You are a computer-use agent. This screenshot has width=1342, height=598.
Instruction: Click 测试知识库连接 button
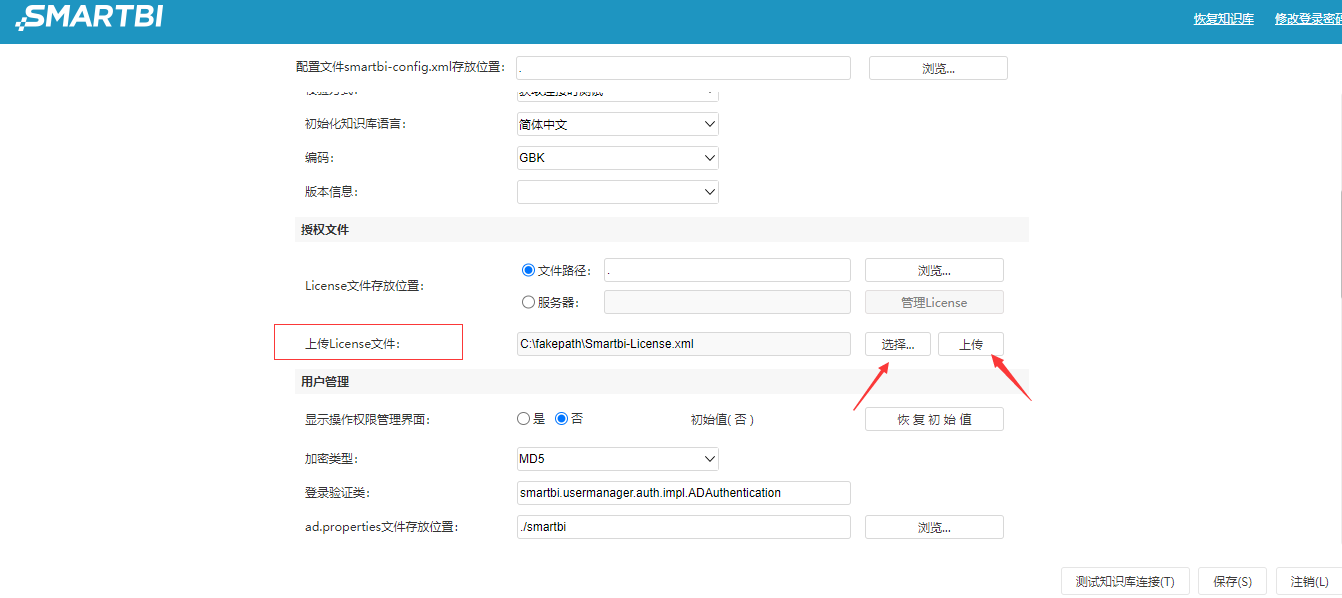tap(1124, 580)
